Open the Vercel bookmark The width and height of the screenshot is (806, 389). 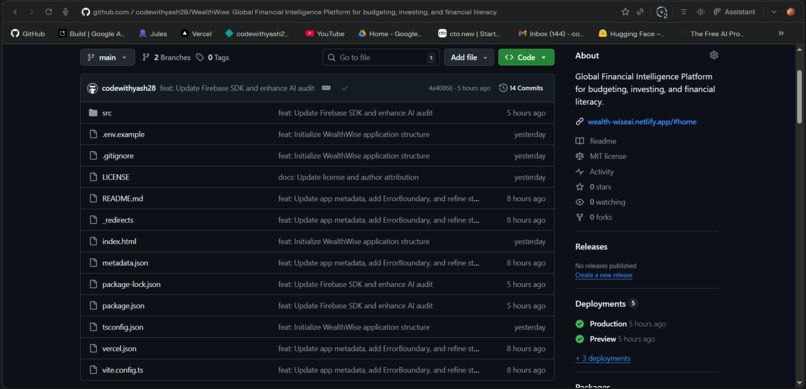tap(196, 33)
